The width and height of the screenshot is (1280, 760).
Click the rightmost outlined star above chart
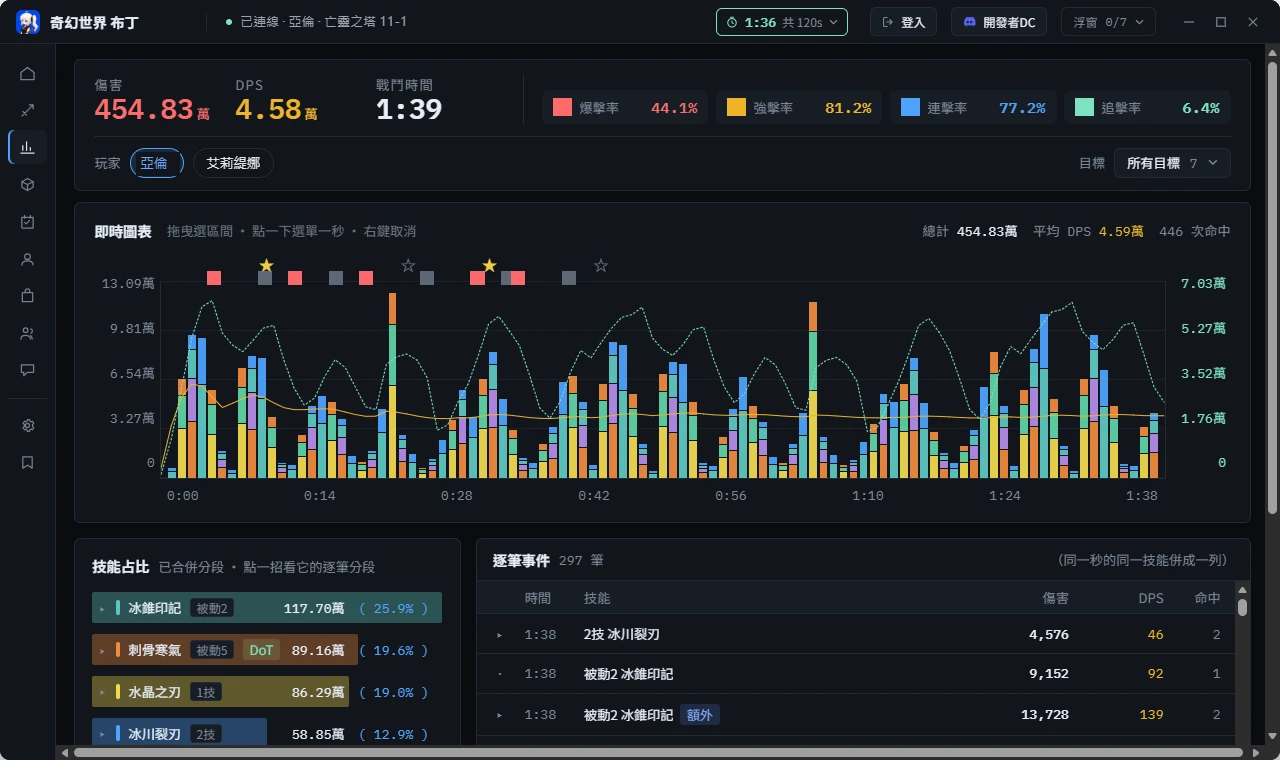(601, 265)
